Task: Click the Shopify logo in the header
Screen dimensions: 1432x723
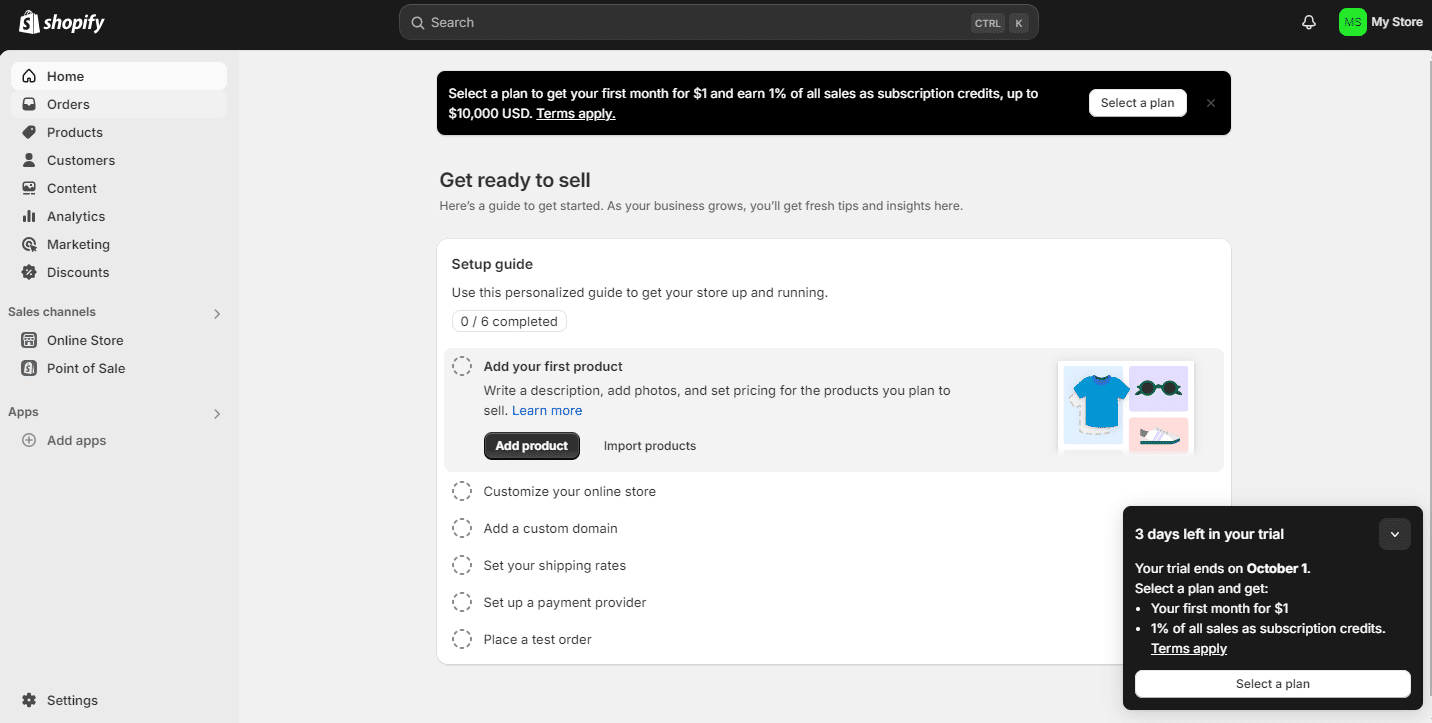Action: (62, 22)
